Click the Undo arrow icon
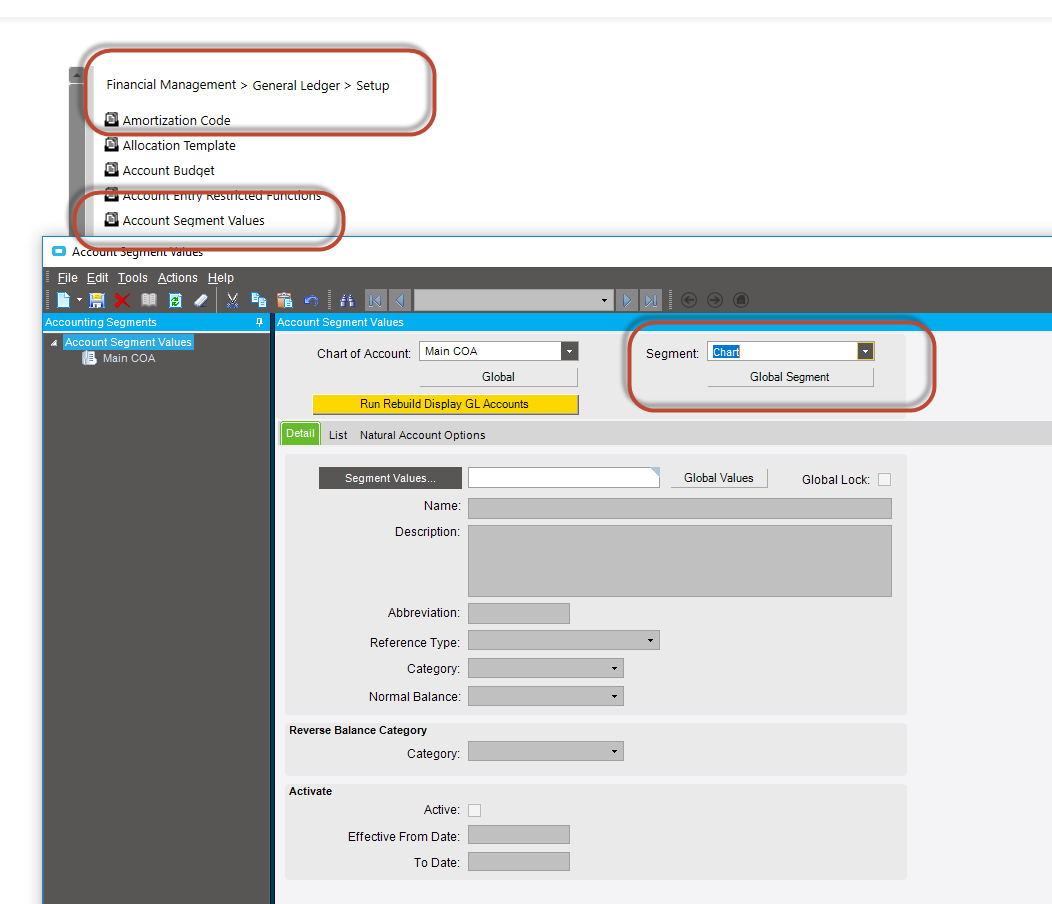 [310, 300]
